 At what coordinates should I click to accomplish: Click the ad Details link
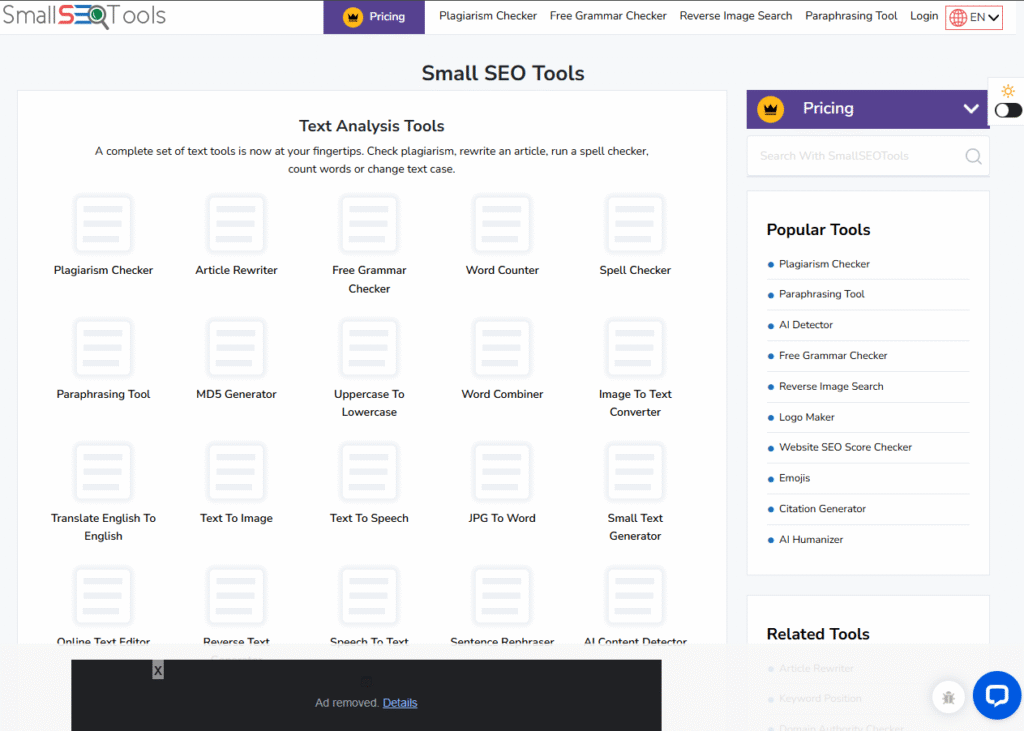pyautogui.click(x=400, y=703)
